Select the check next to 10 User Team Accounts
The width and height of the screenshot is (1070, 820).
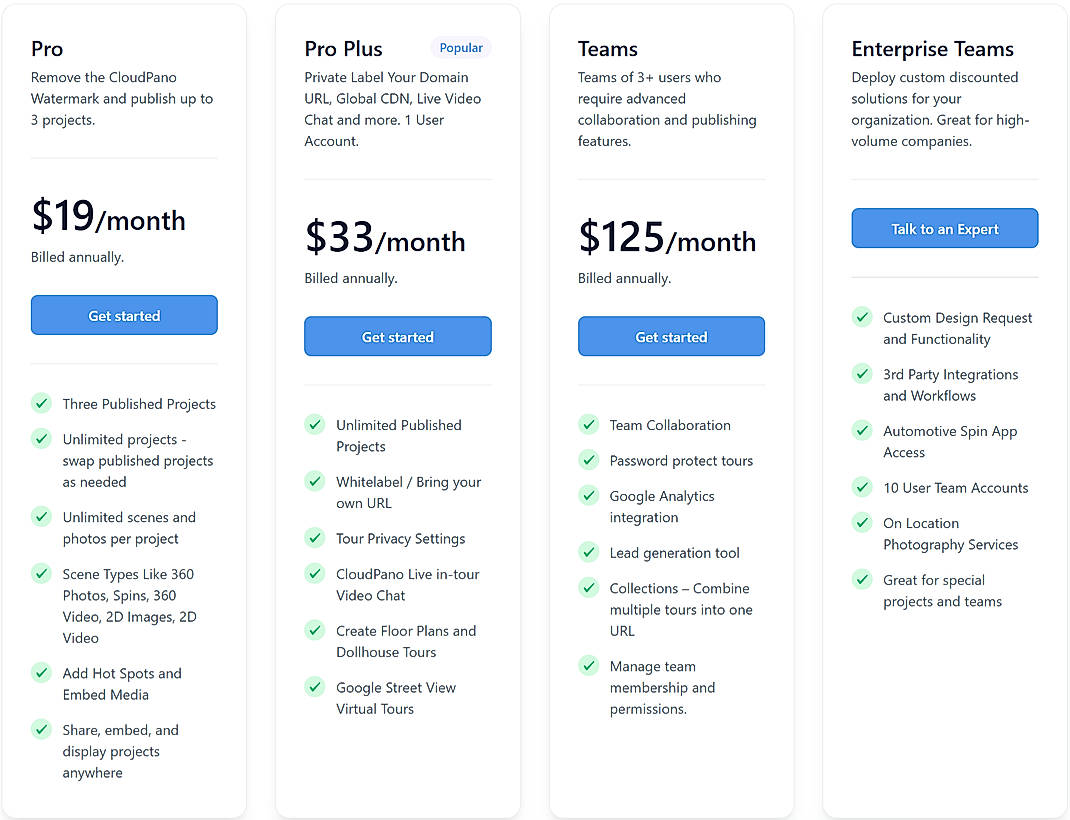pos(862,487)
